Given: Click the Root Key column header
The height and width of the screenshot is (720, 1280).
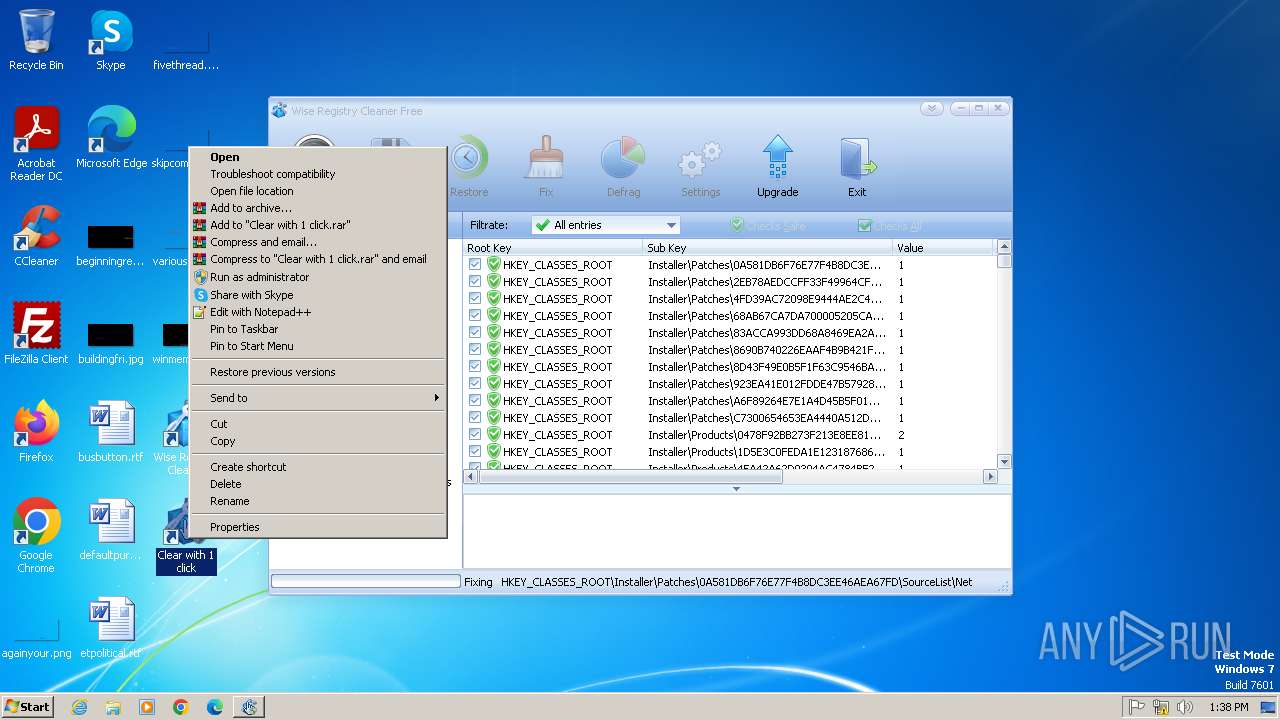Looking at the screenshot, I should click(x=553, y=248).
